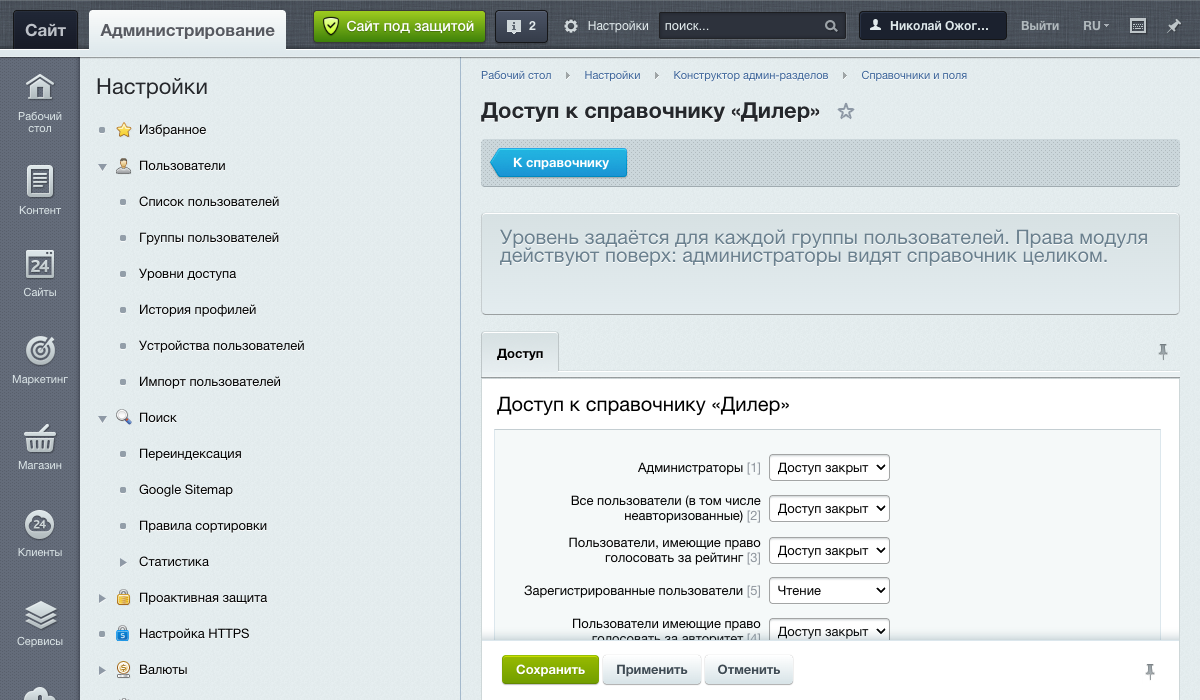
Task: Open dropdown for голосовать за авторитет group
Action: pos(829,632)
